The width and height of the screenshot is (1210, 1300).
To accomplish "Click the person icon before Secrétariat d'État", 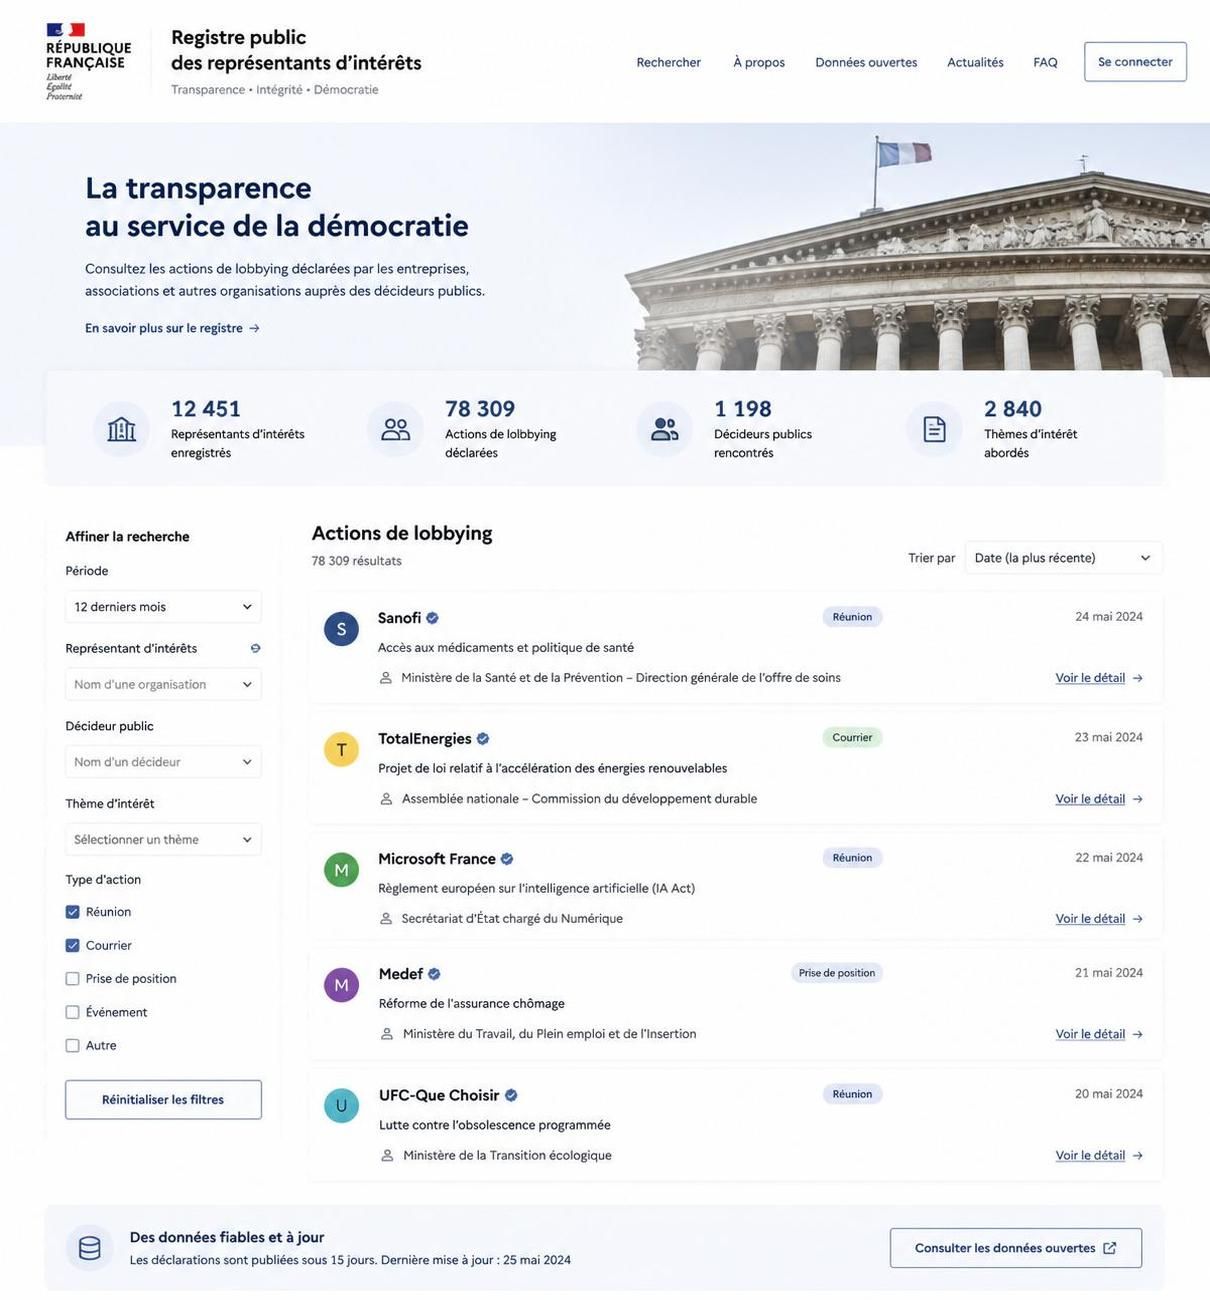I will pos(386,919).
